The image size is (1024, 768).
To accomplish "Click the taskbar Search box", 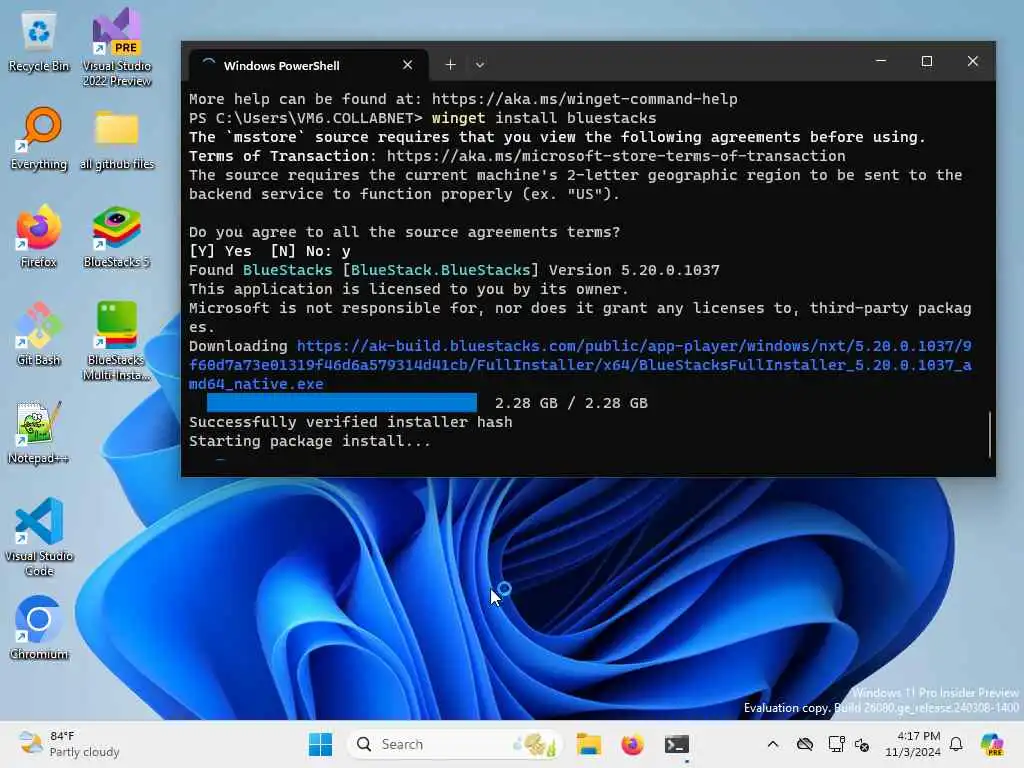I will coord(455,744).
